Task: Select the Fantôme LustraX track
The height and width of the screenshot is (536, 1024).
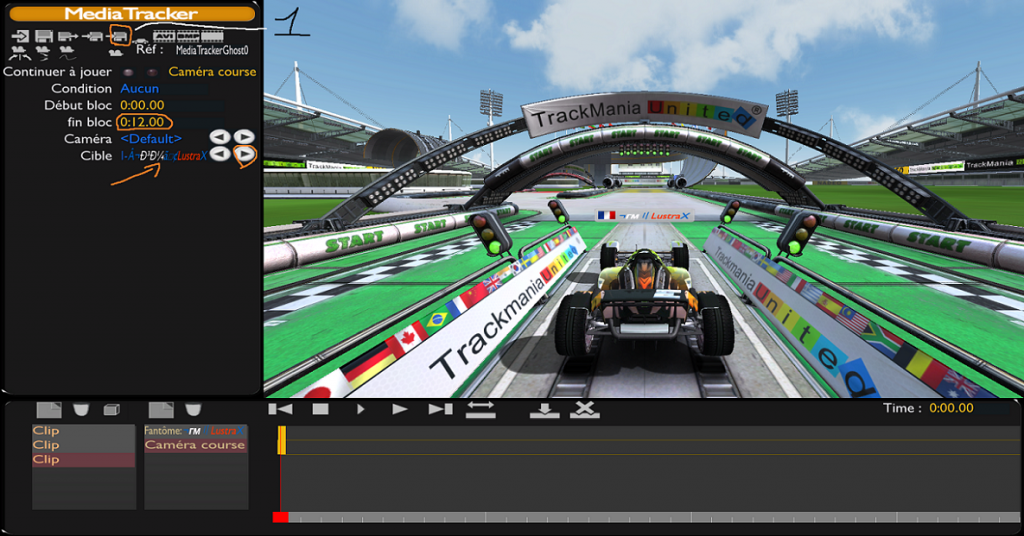Action: pos(195,431)
